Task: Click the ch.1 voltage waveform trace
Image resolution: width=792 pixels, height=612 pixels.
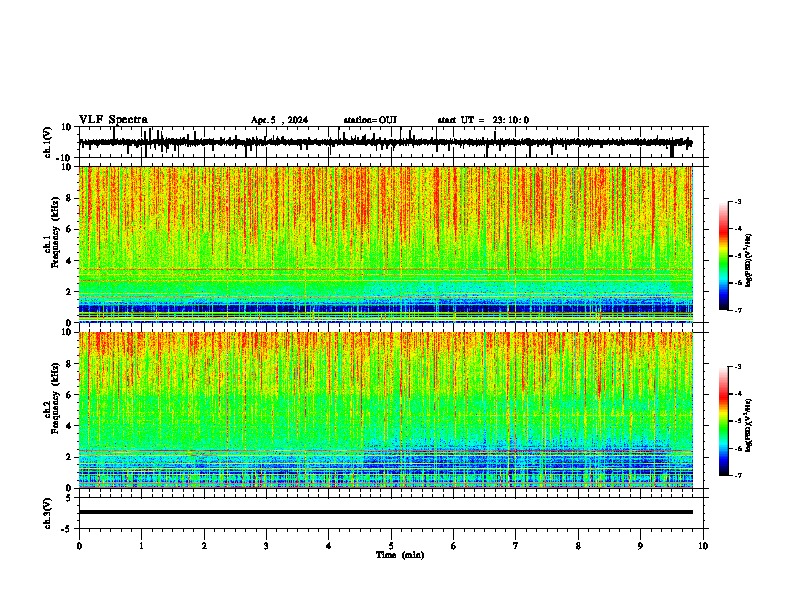Action: 385,142
